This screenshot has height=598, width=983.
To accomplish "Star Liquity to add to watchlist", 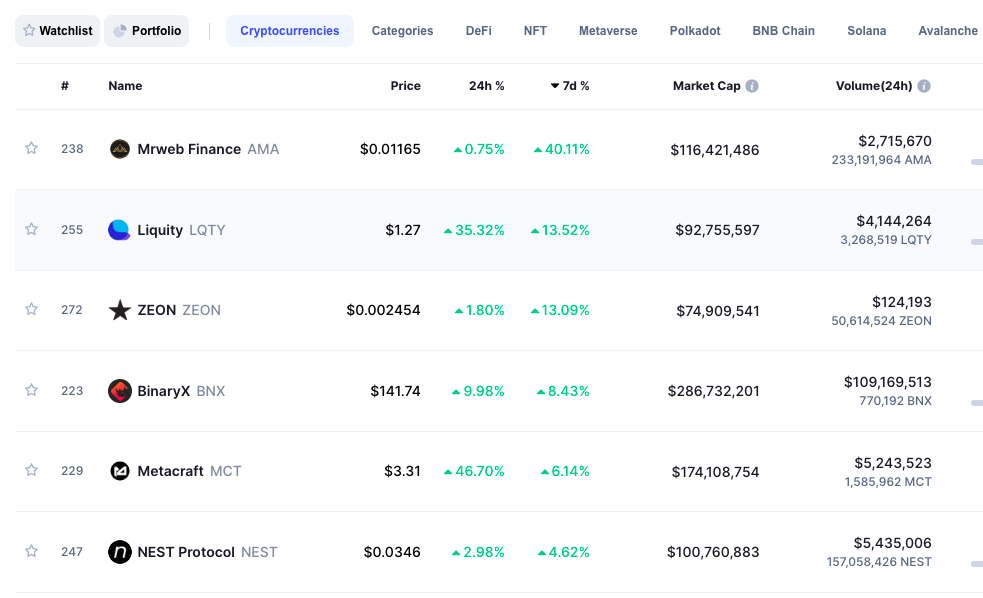I will pyautogui.click(x=31, y=229).
